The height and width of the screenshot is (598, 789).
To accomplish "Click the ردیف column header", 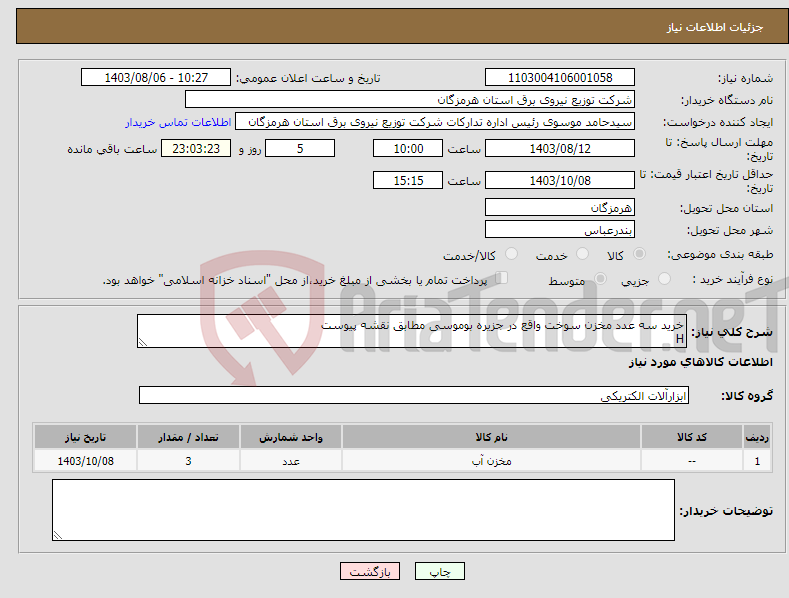I will 757,437.
